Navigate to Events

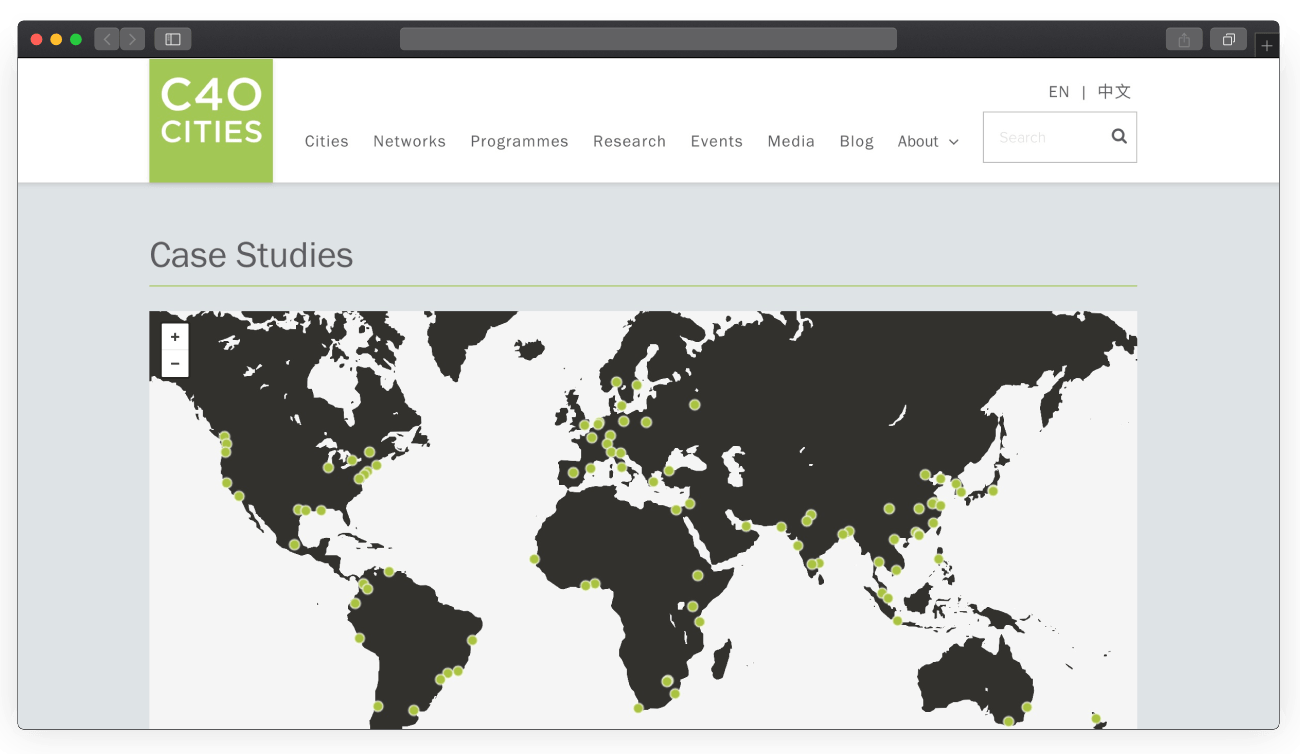tap(717, 141)
